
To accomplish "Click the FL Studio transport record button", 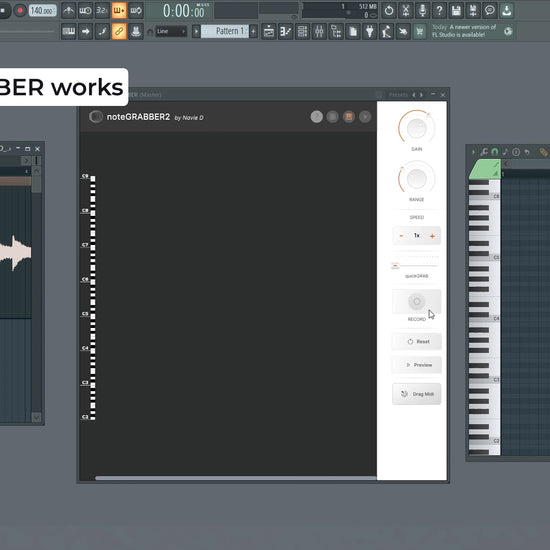I will click(x=20, y=11).
